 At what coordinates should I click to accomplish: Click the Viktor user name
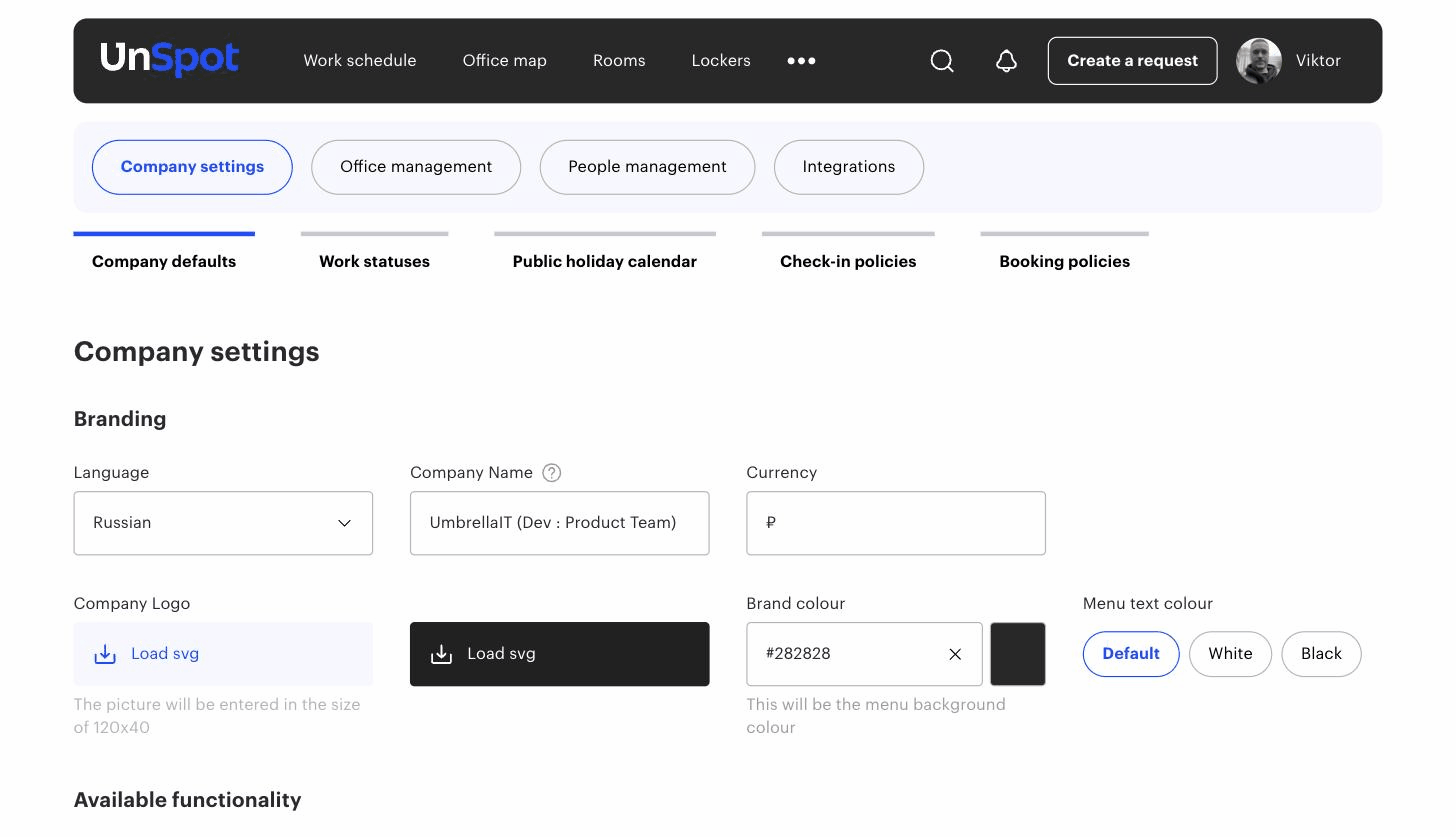1318,61
